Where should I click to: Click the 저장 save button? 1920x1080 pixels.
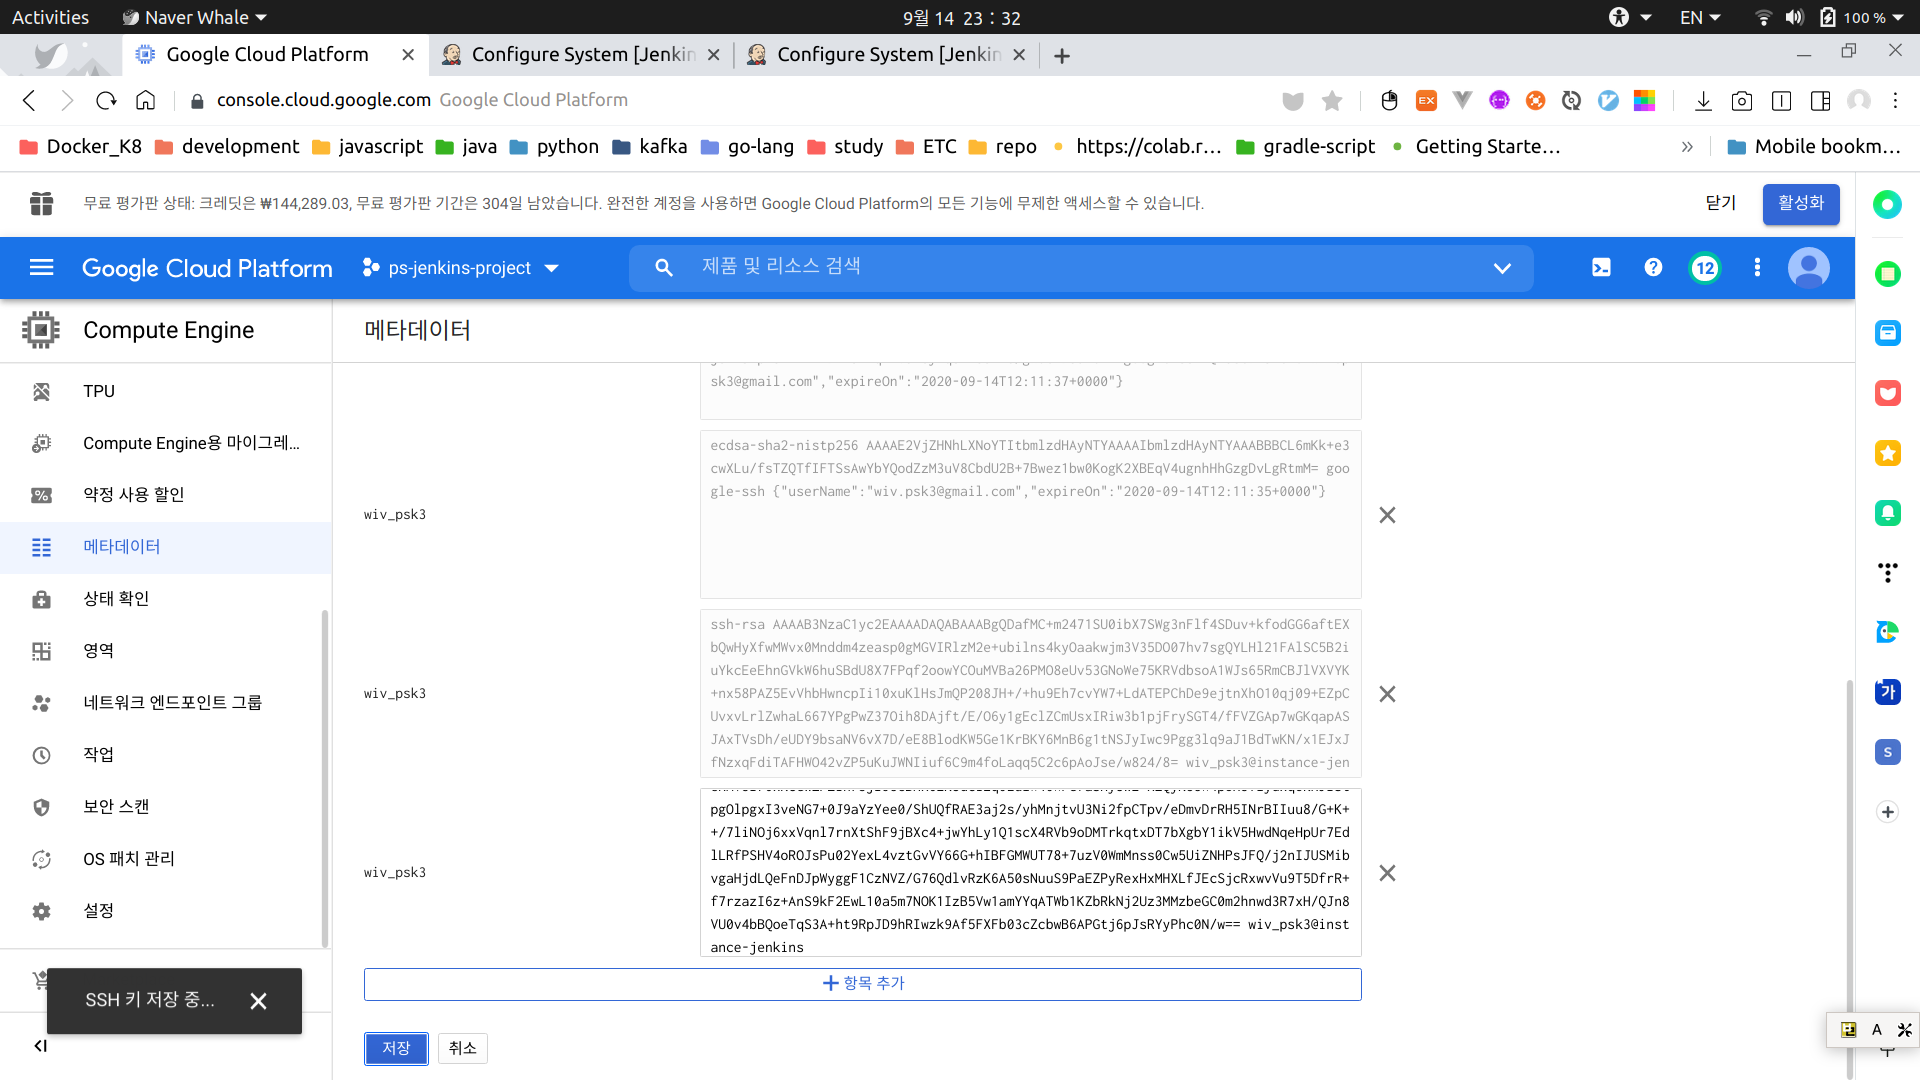pos(396,1048)
